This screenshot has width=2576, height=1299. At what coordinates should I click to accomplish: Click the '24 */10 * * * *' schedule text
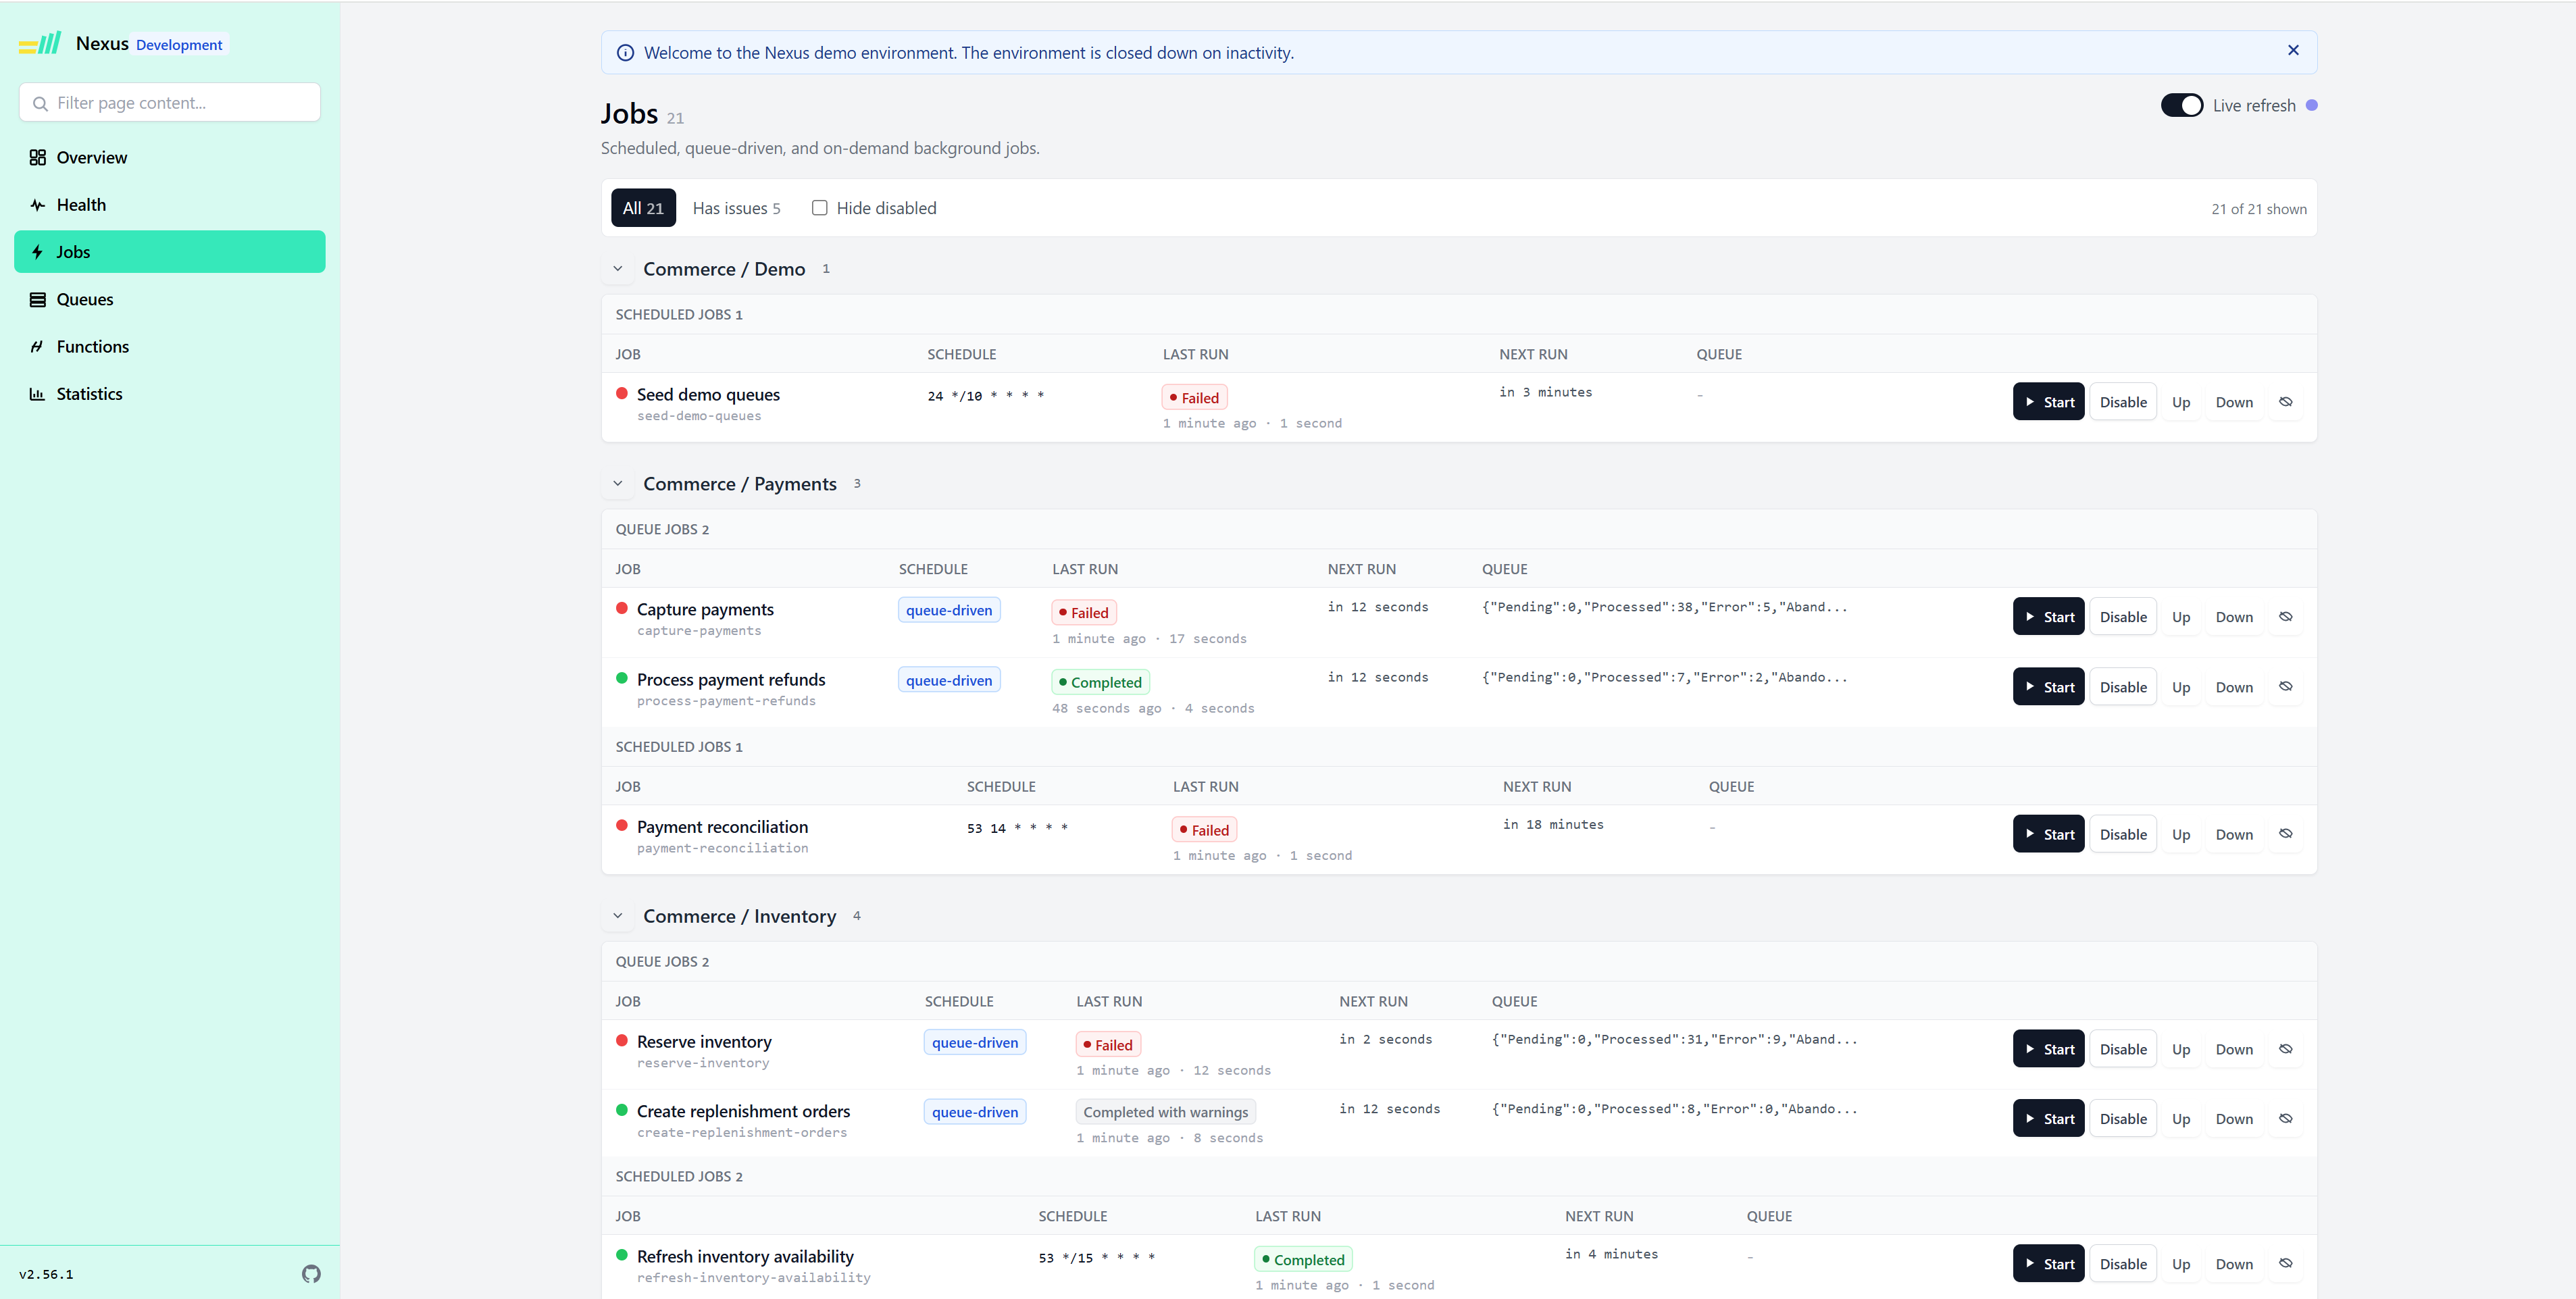click(x=985, y=396)
